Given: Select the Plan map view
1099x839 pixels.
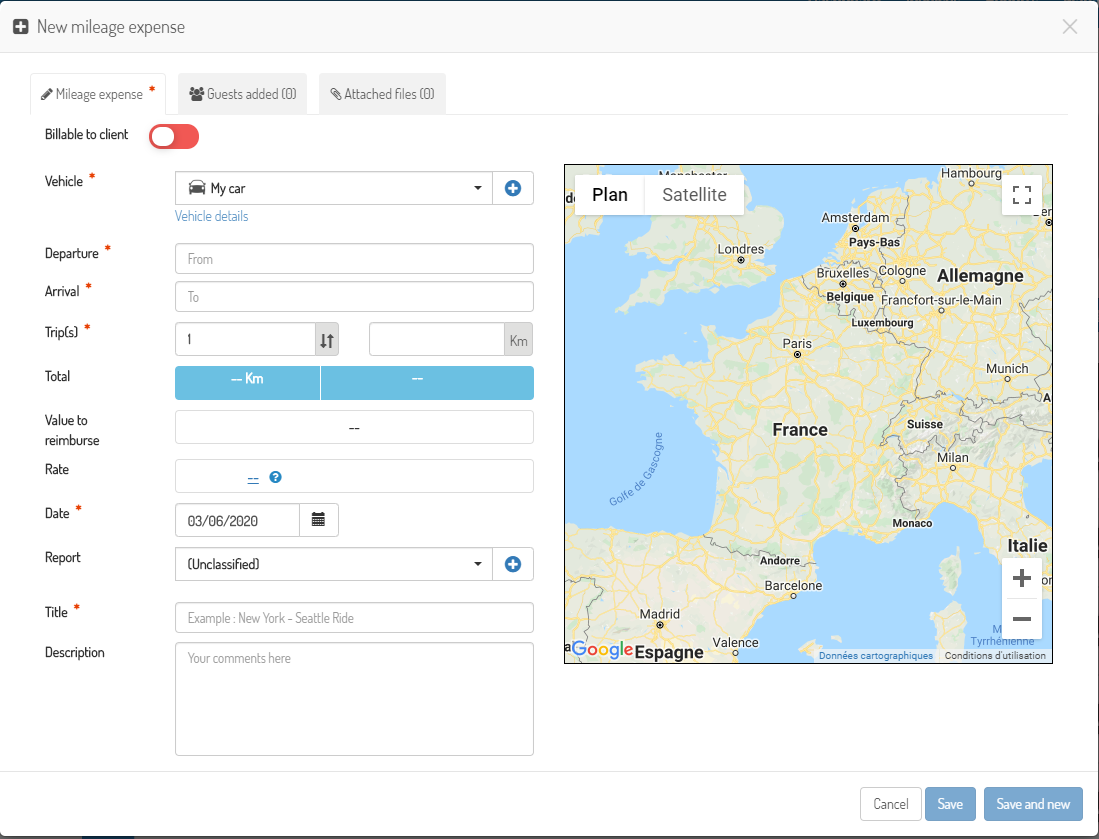Looking at the screenshot, I should coord(610,195).
